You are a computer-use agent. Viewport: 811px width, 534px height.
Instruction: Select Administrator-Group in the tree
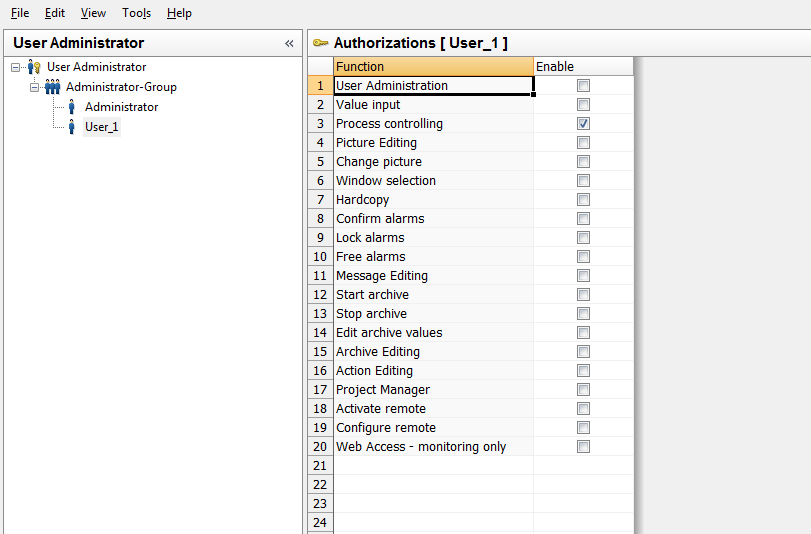121,87
